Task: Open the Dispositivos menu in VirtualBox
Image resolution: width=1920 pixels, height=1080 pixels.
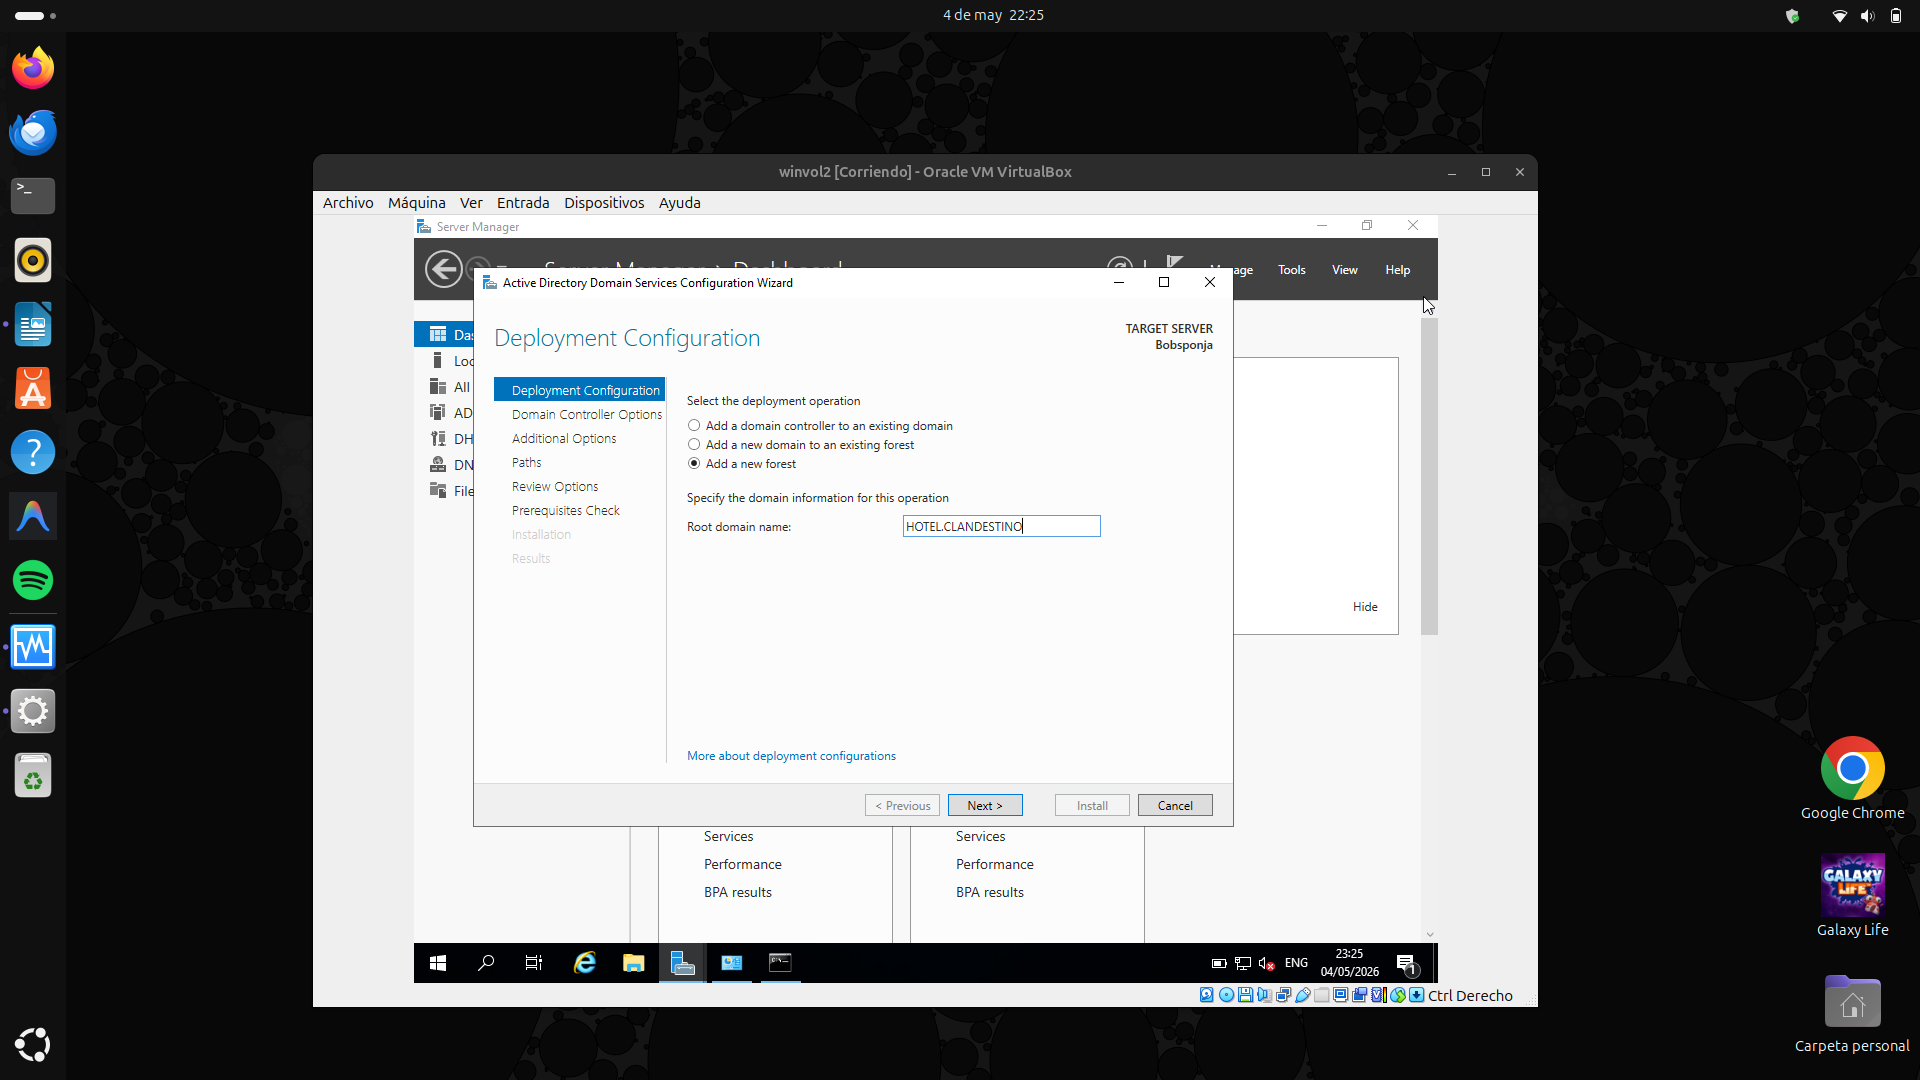Action: [x=604, y=202]
